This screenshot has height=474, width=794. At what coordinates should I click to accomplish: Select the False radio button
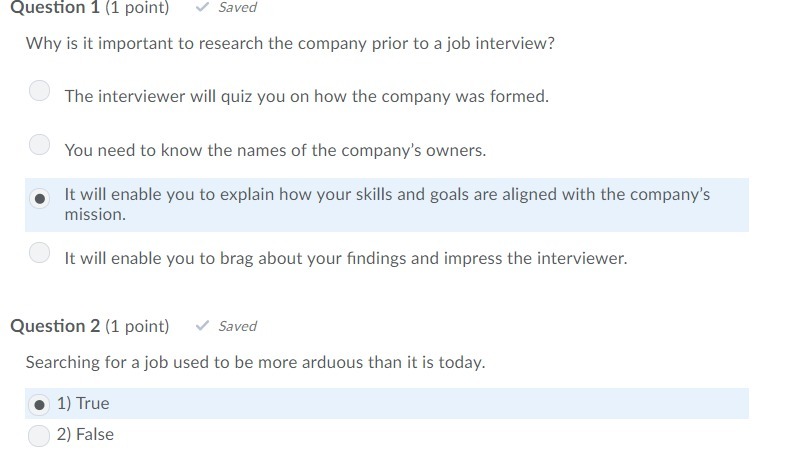point(39,435)
